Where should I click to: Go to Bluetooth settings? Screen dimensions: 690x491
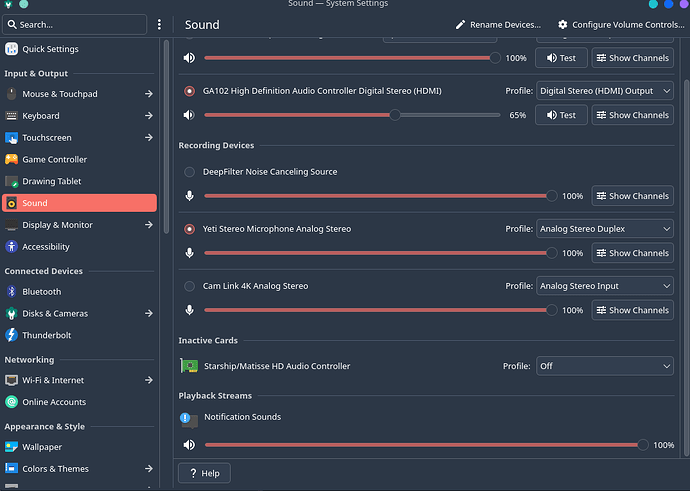pyautogui.click(x=79, y=291)
